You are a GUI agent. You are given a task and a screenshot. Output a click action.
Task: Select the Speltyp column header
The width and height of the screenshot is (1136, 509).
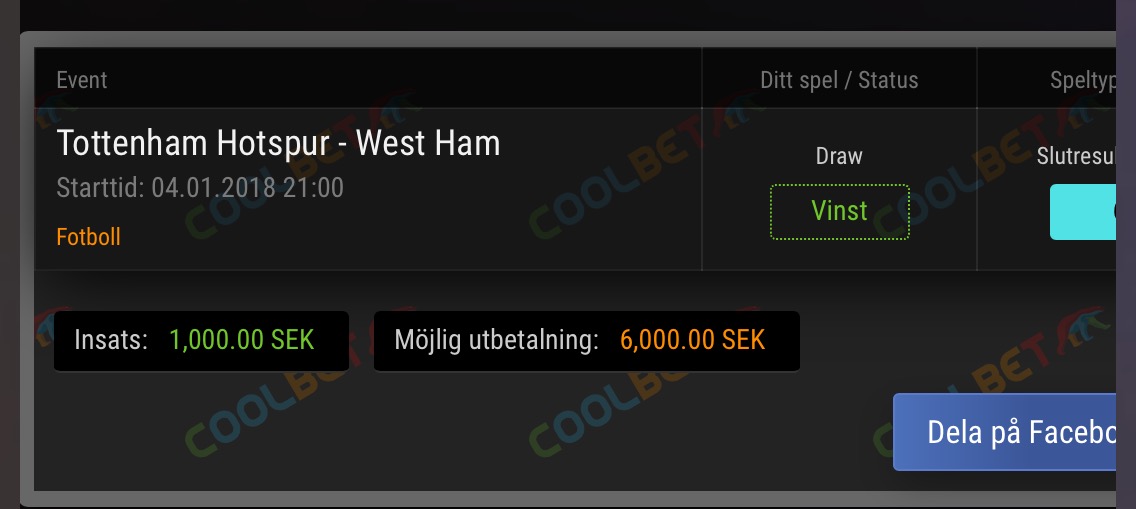tap(1083, 80)
